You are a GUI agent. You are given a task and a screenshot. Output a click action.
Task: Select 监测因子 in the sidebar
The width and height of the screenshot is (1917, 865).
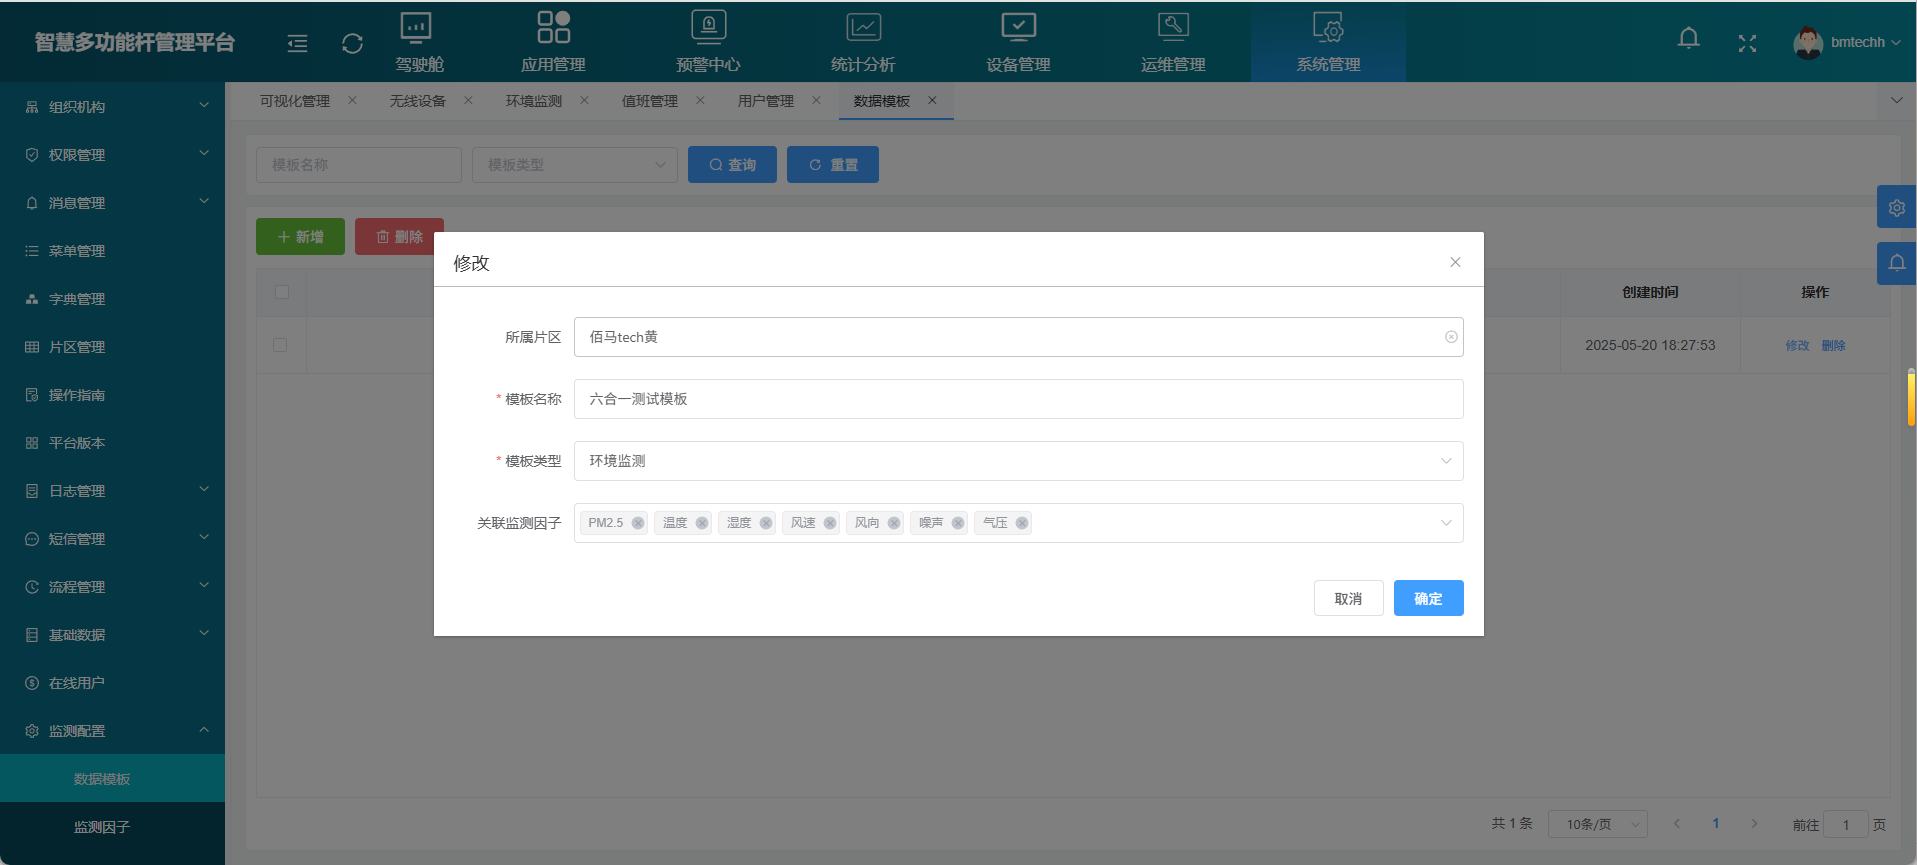102,827
